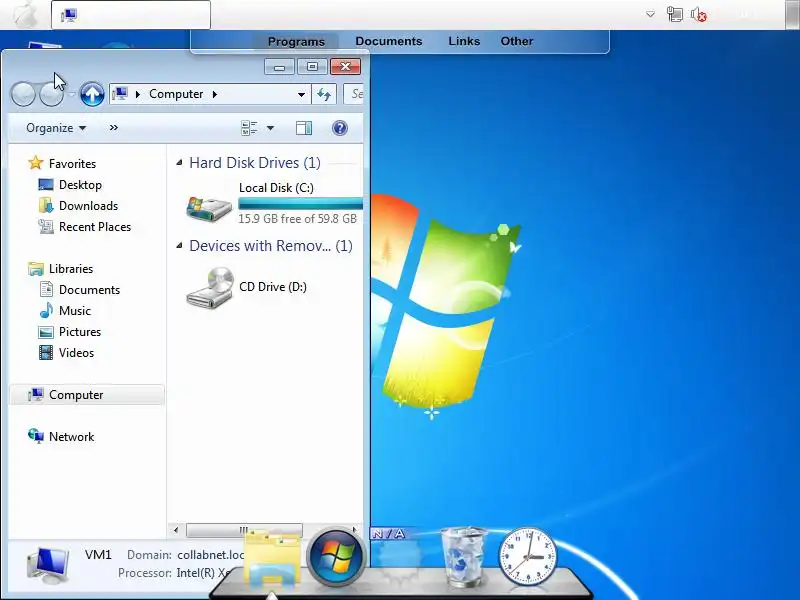Click the Windows Start orb in dock

pos(336,557)
